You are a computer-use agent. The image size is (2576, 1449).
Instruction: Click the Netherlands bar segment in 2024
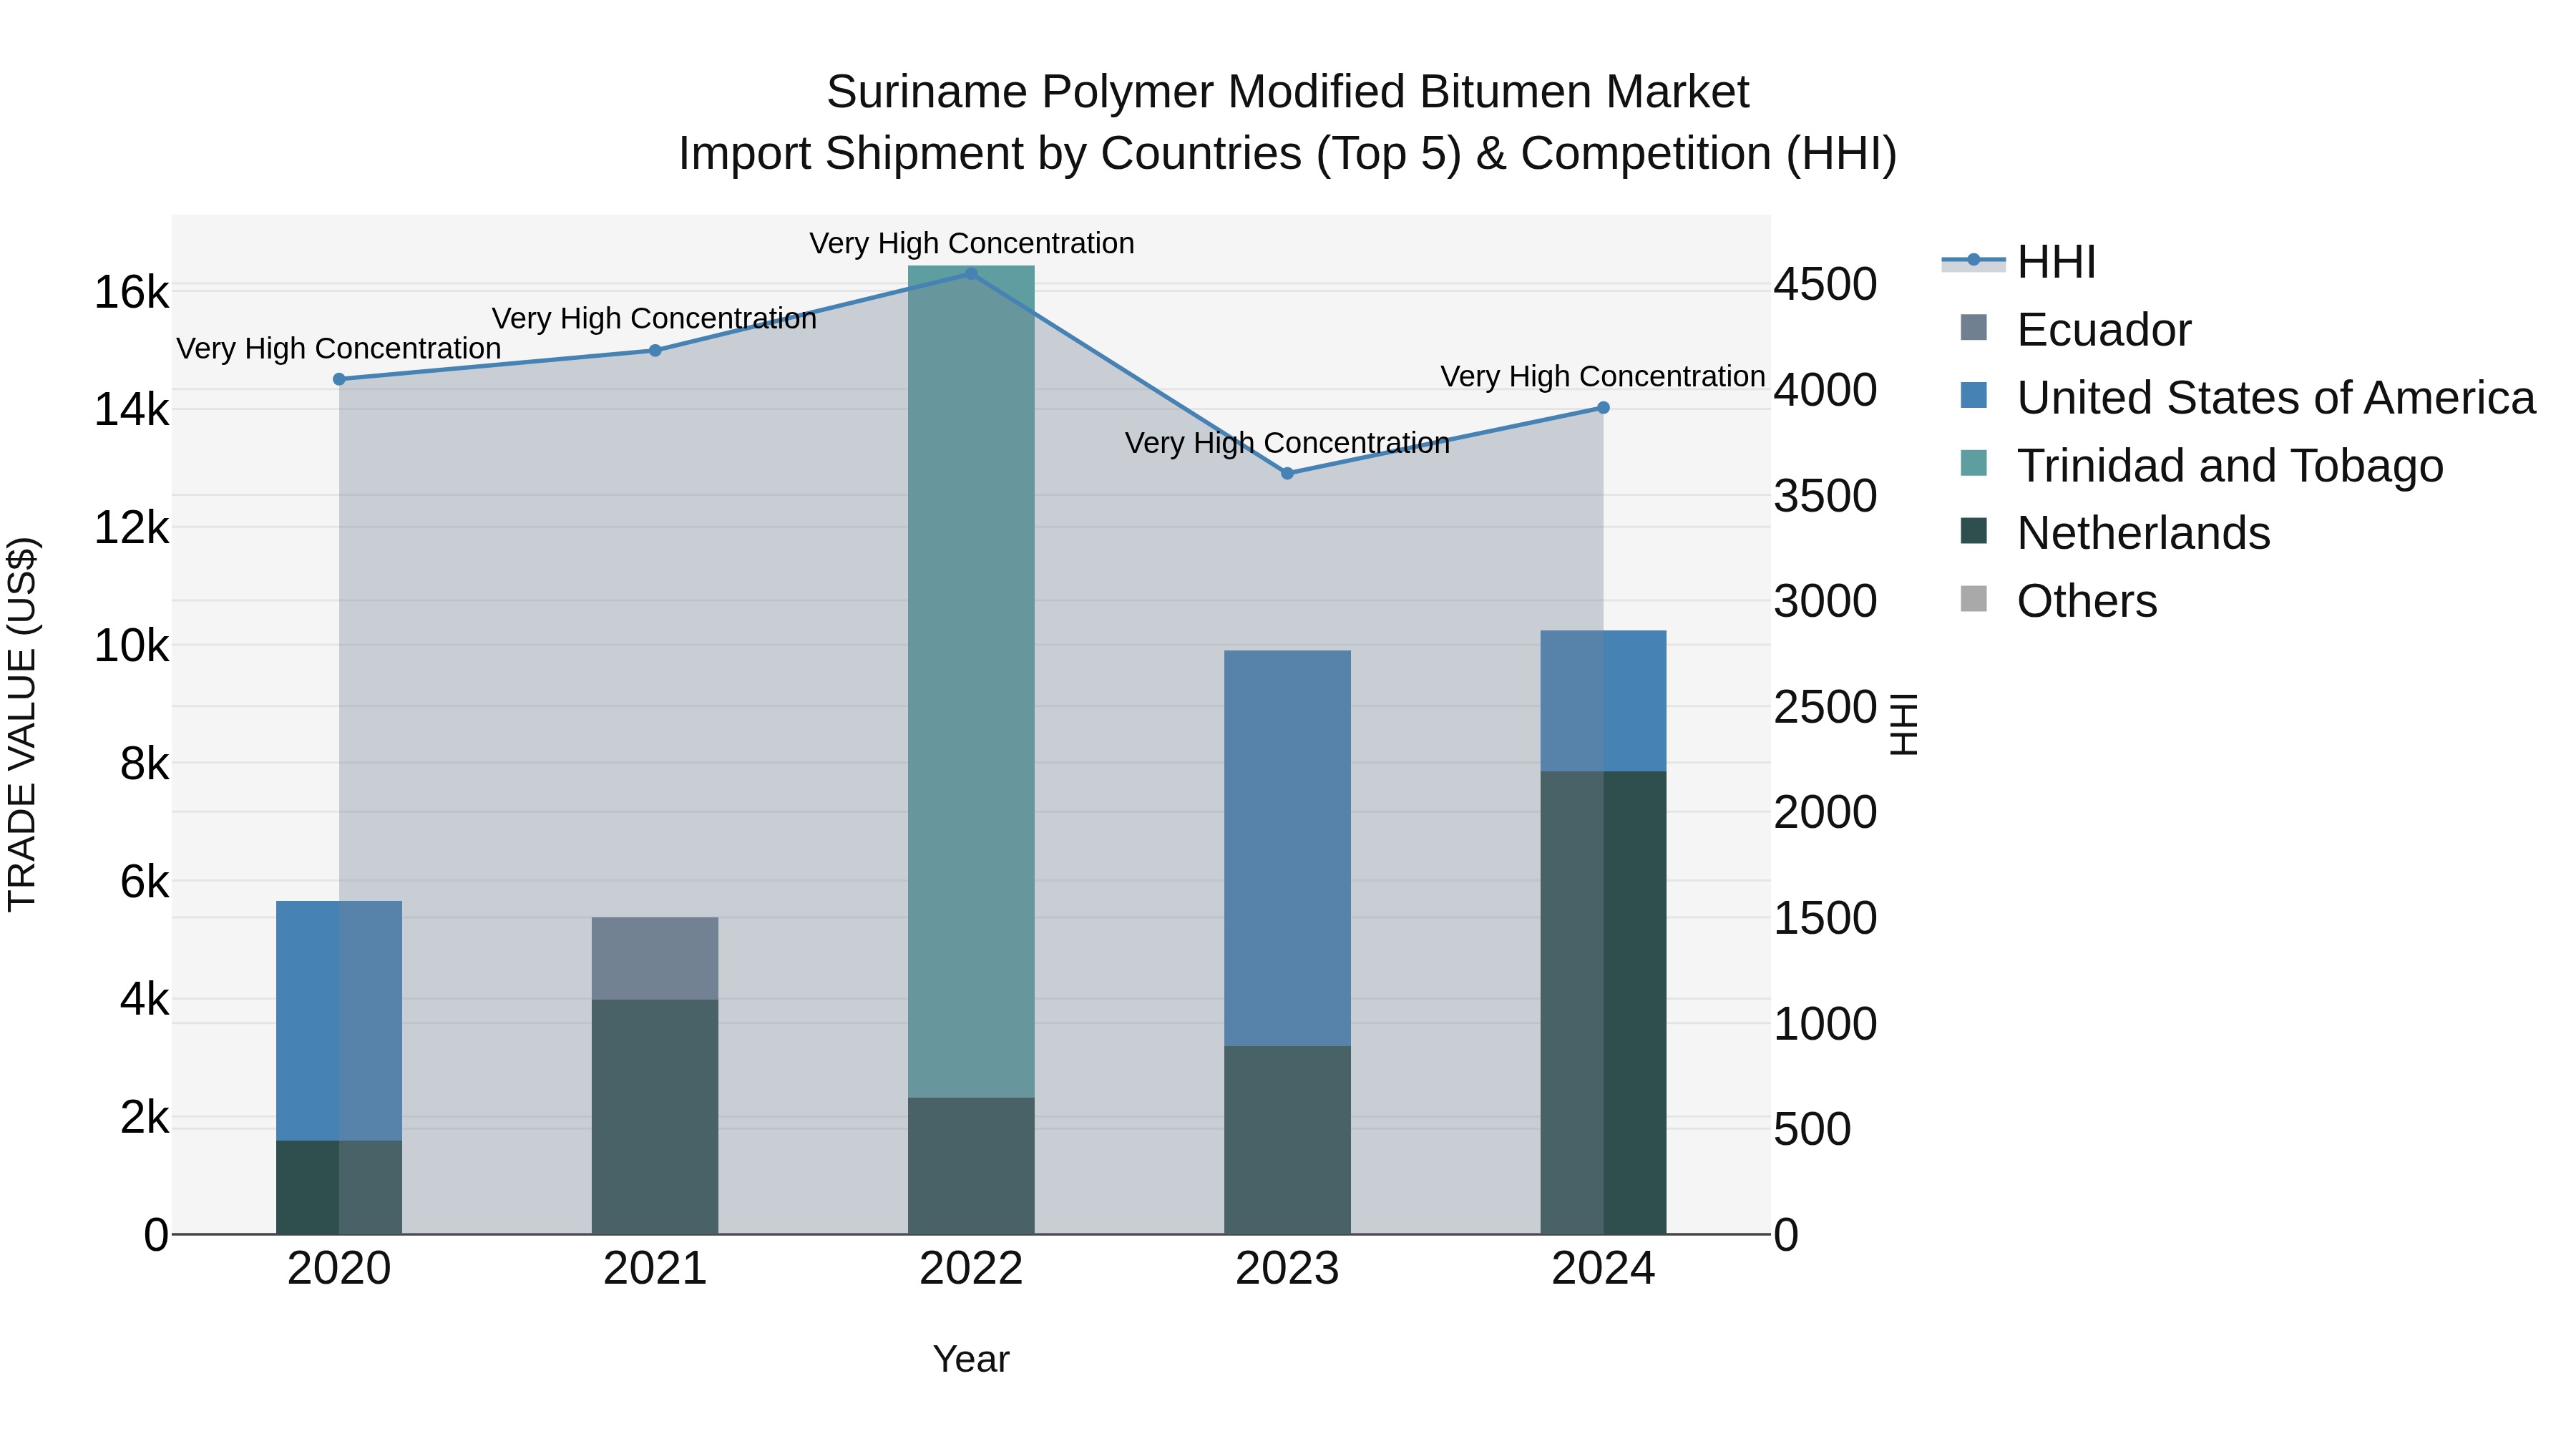tap(1603, 1002)
